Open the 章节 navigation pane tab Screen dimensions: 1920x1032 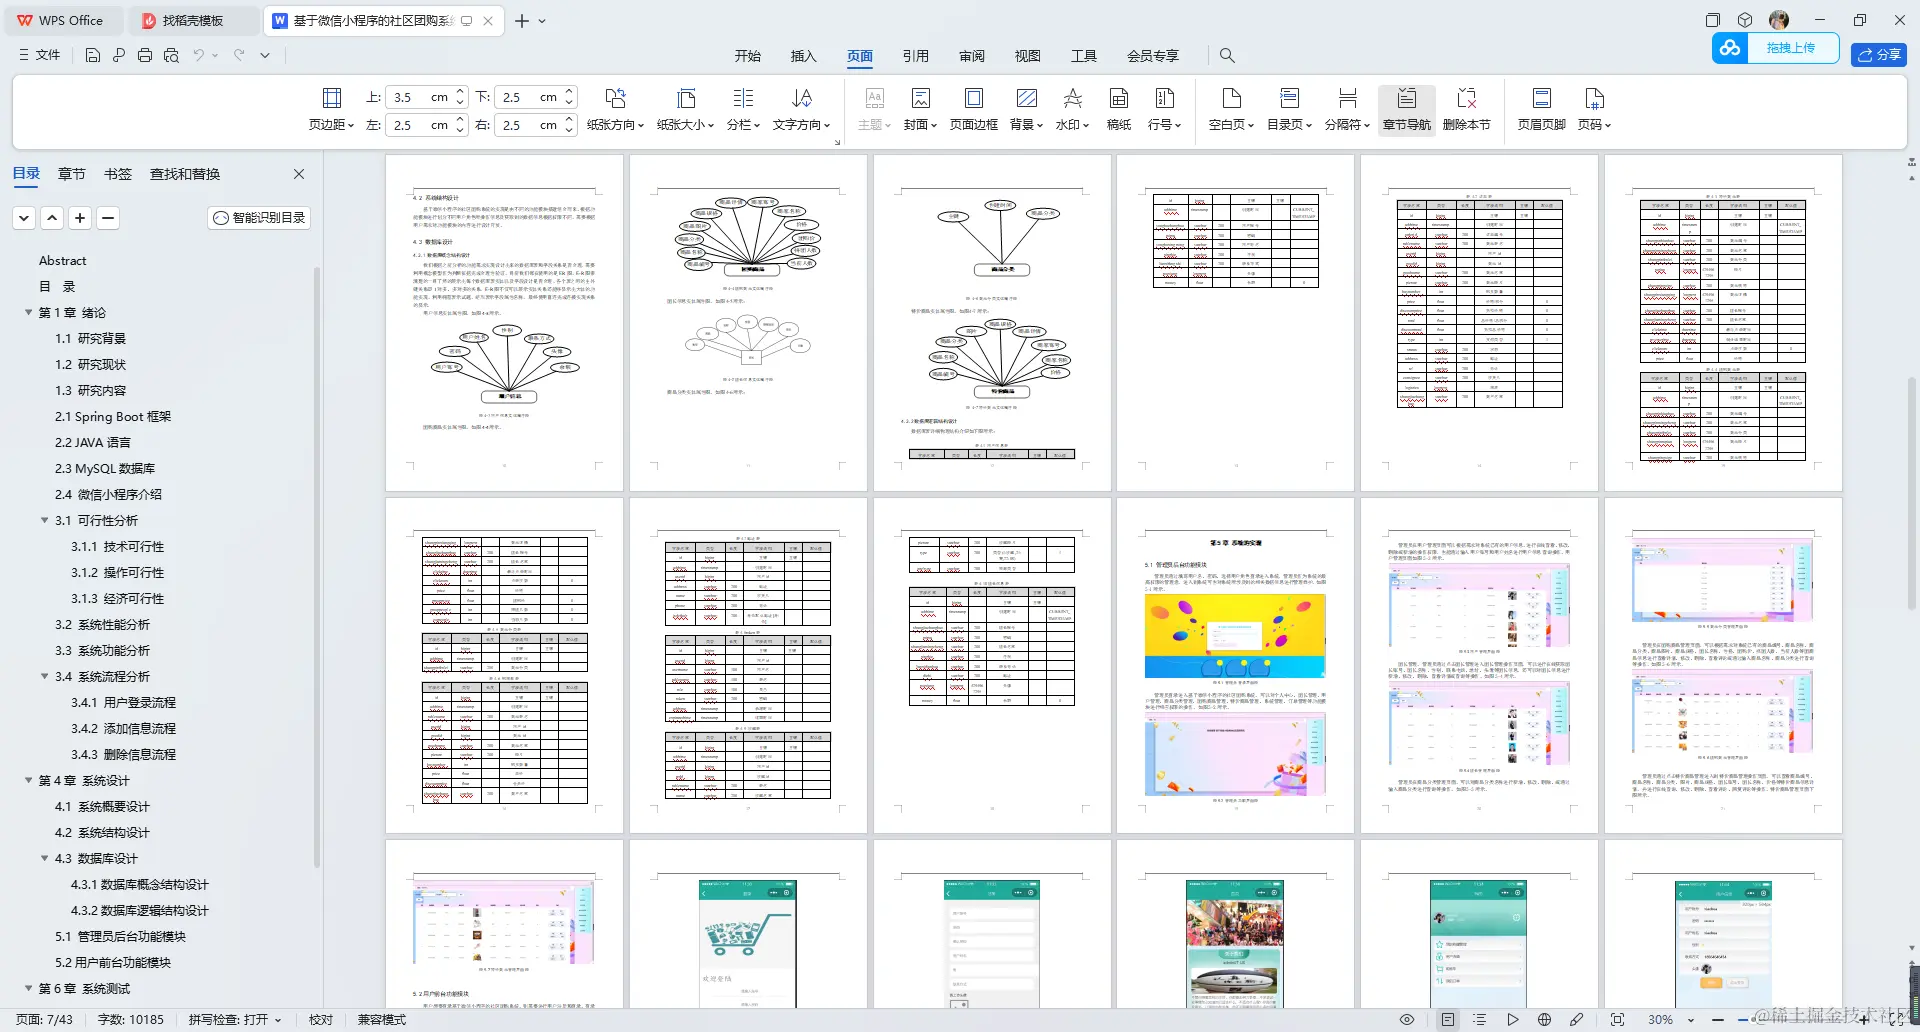pyautogui.click(x=72, y=174)
